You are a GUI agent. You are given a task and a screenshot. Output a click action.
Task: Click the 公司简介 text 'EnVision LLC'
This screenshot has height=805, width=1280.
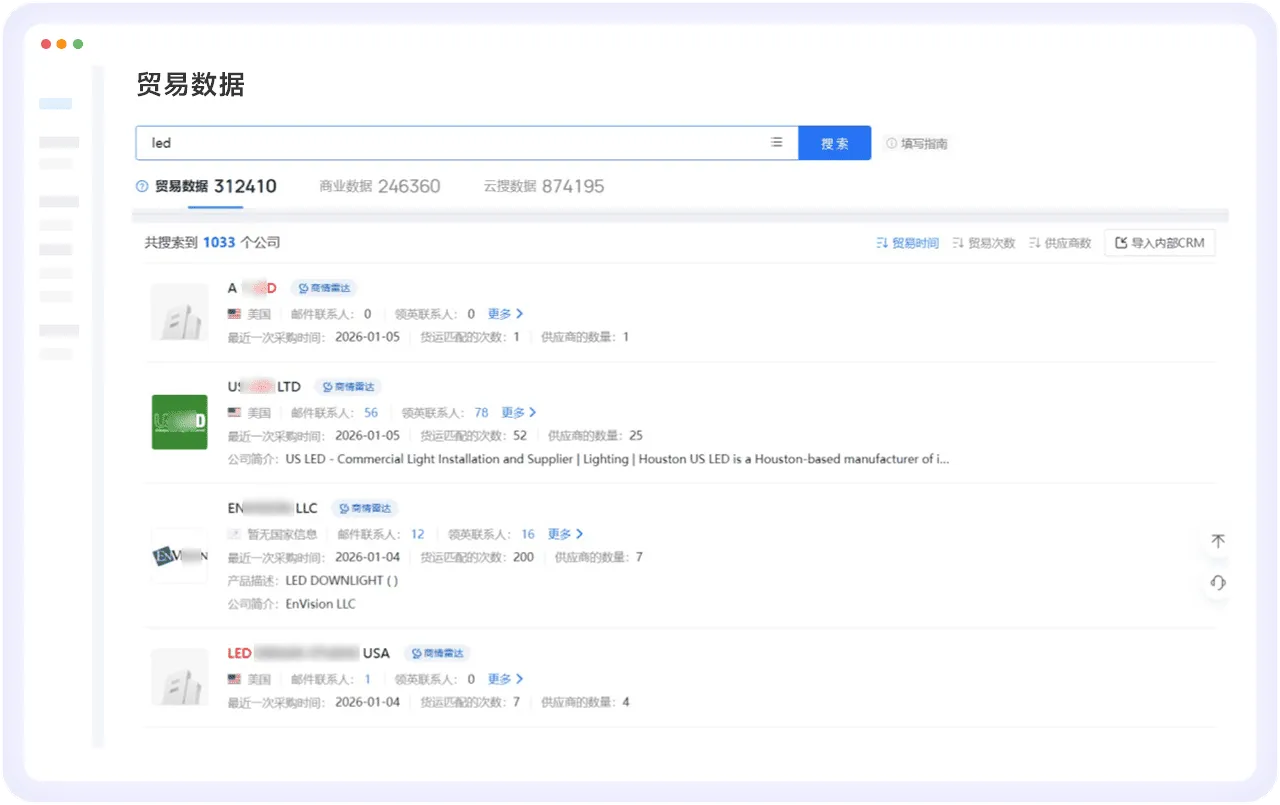click(x=321, y=604)
